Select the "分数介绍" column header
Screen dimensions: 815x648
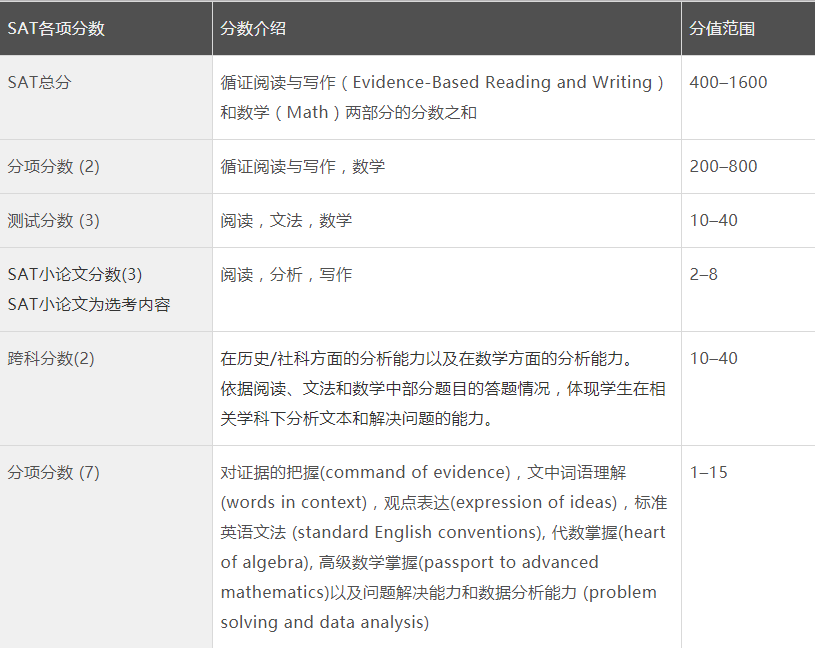pos(253,28)
